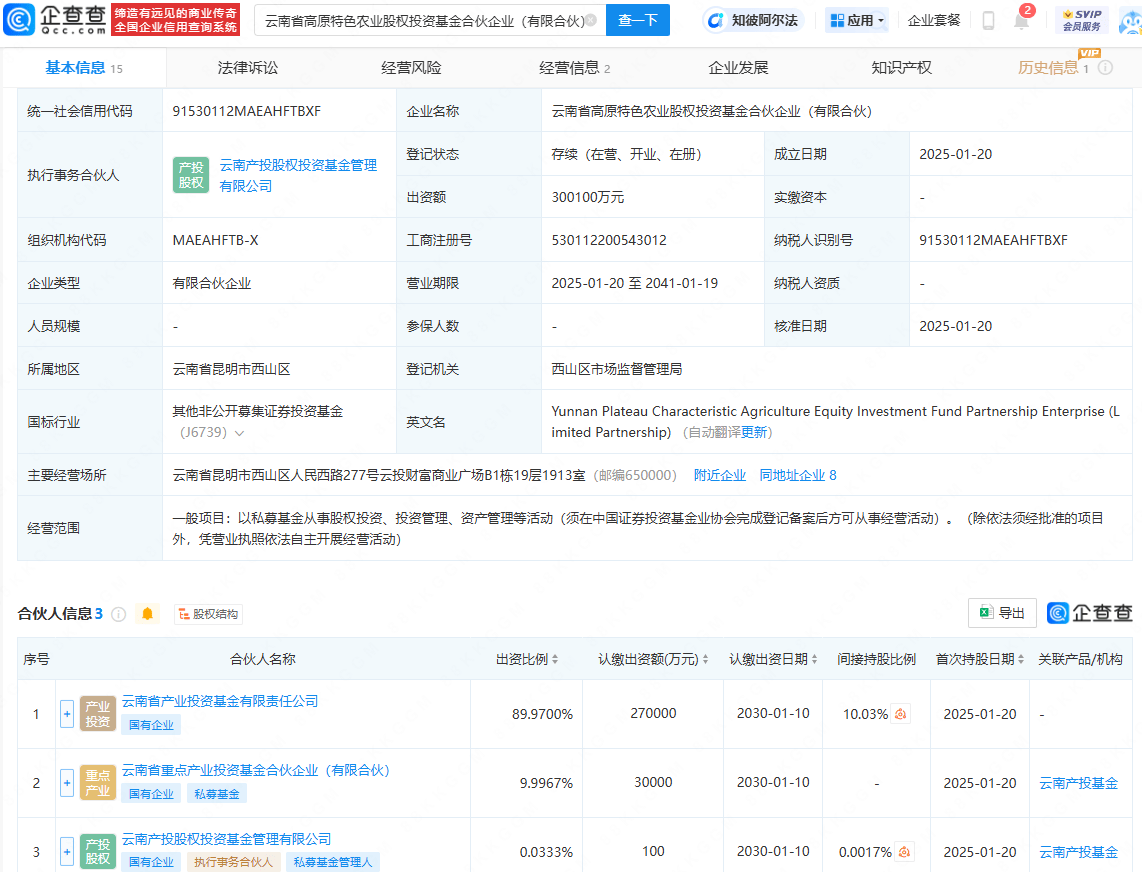Expand the 国标行业 J6739 chevron
1142x872 pixels.
tap(239, 433)
